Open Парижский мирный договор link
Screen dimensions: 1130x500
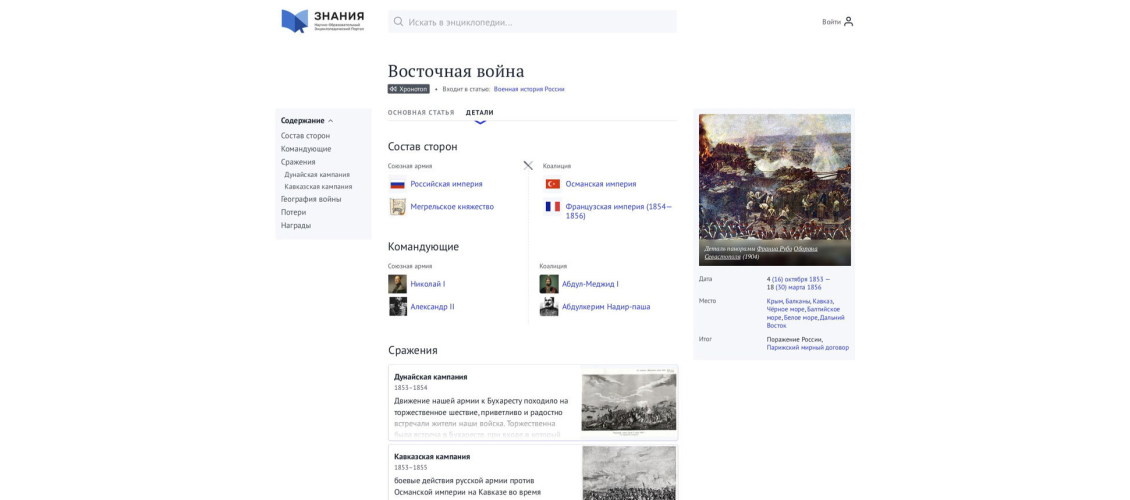pyautogui.click(x=808, y=347)
